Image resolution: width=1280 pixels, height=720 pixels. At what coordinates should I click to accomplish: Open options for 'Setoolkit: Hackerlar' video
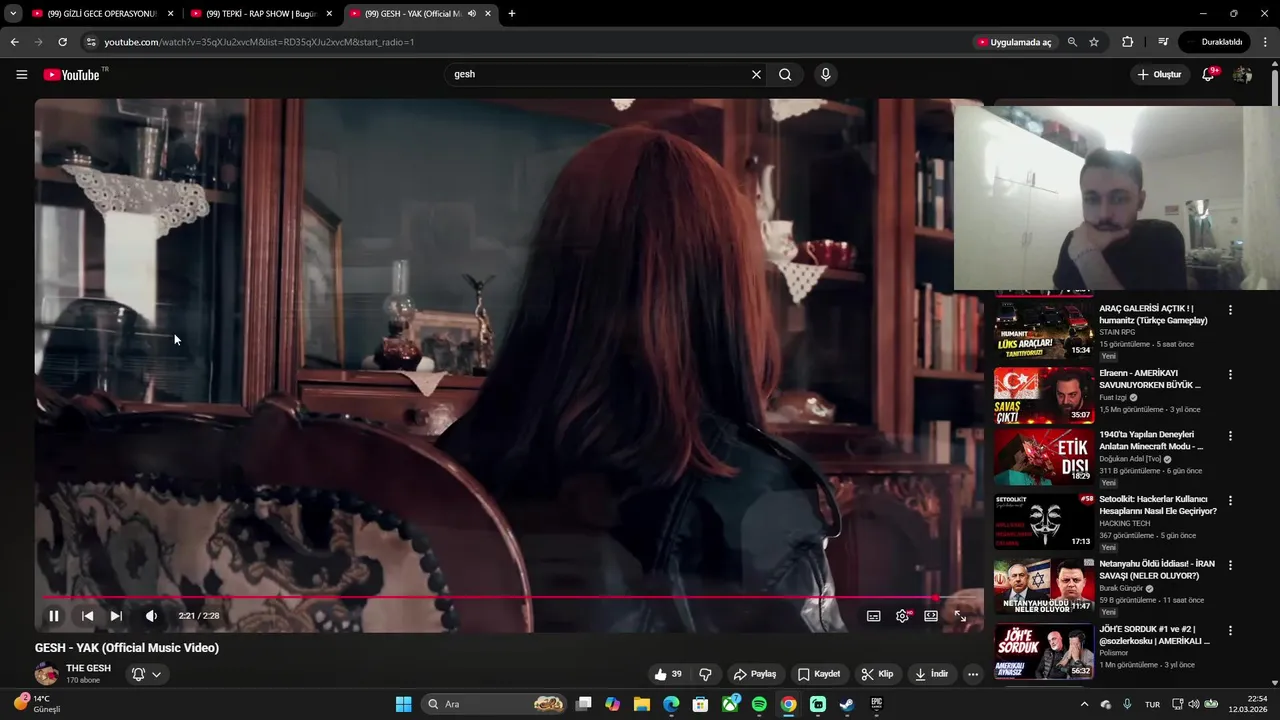tap(1230, 500)
